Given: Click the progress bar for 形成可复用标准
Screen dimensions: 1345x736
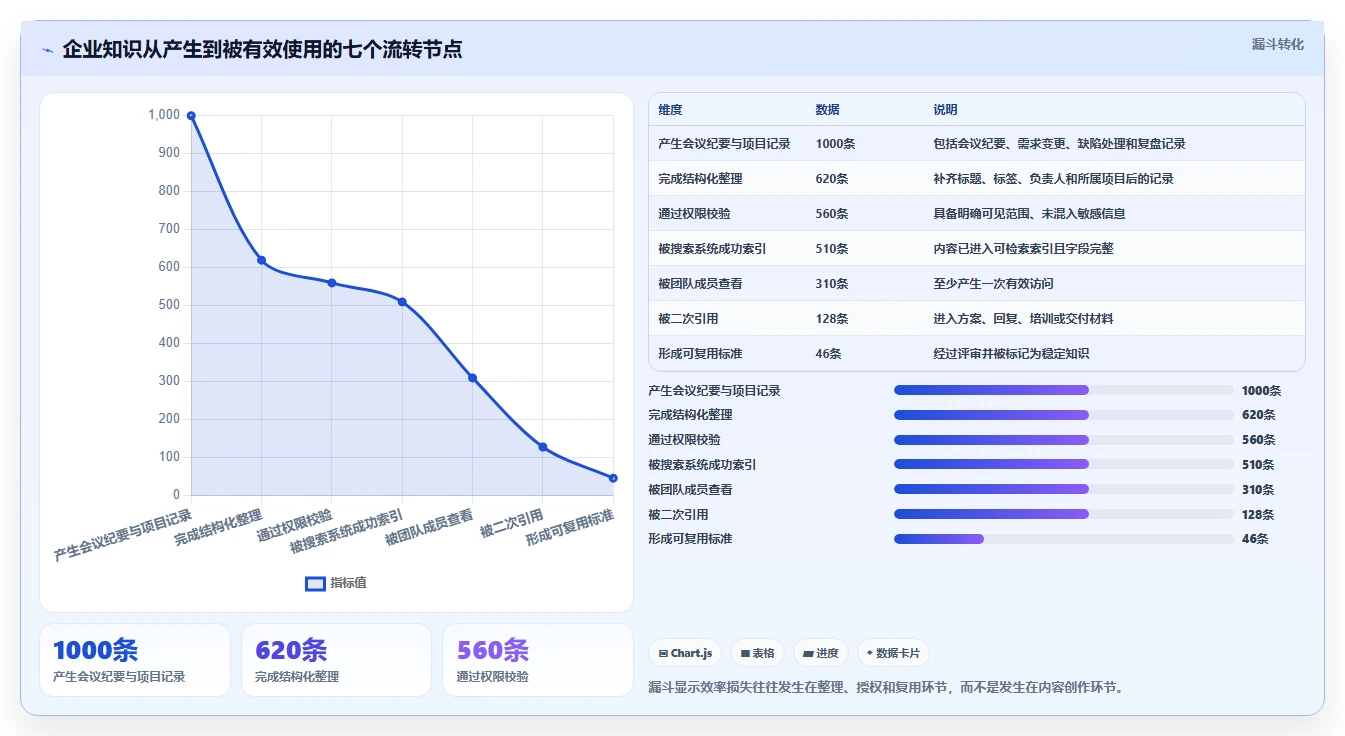Looking at the screenshot, I should click(x=1063, y=539).
